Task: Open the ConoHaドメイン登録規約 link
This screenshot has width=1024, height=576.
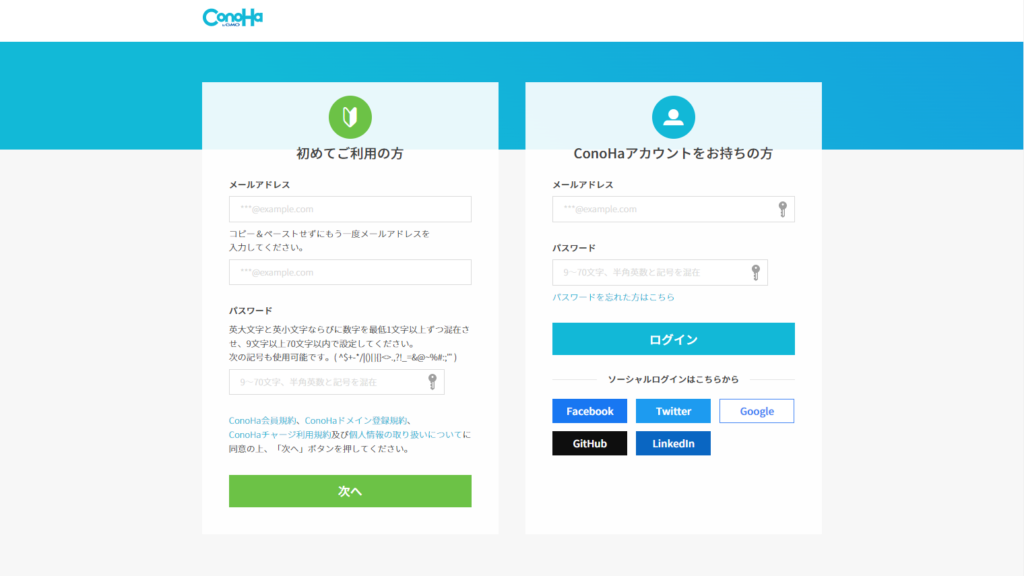Action: [356, 421]
